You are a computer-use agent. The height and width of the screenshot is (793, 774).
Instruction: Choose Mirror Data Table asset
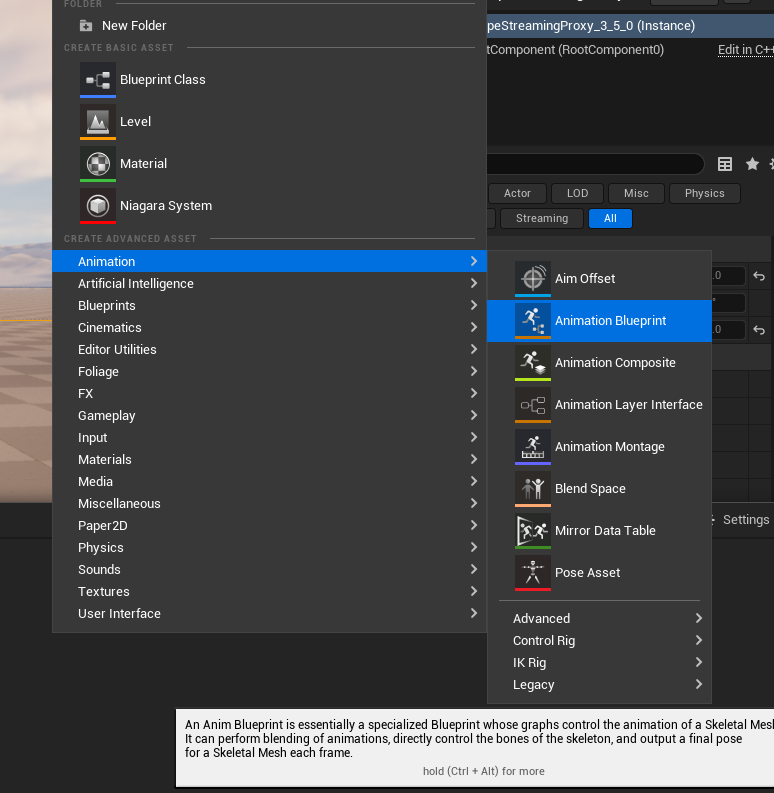point(599,530)
